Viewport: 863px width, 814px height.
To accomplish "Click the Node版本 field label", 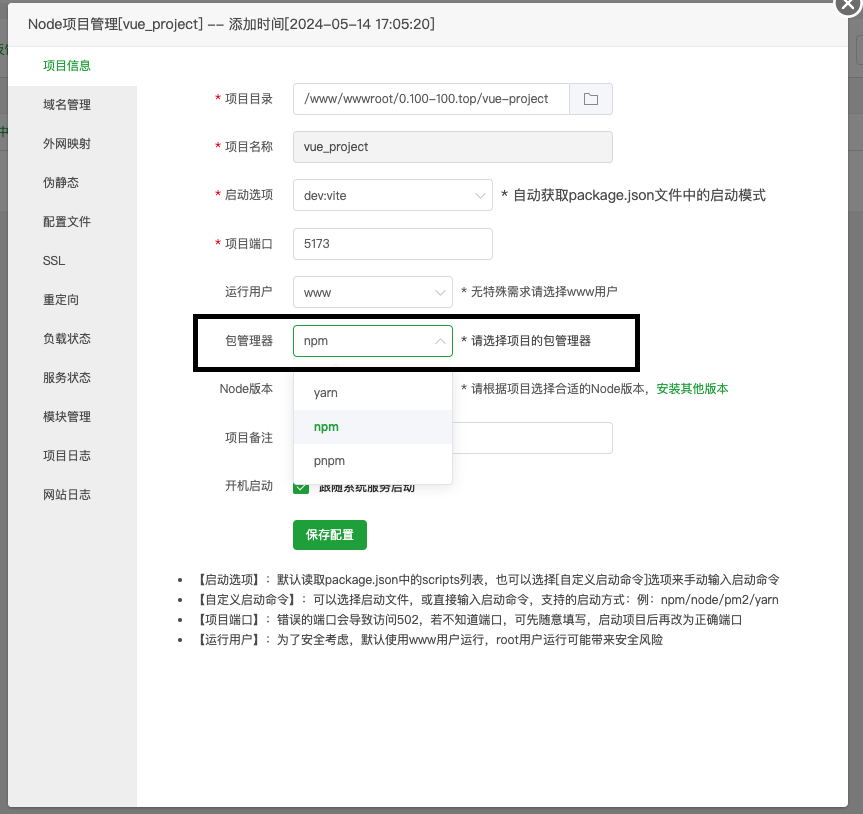I will pos(246,389).
